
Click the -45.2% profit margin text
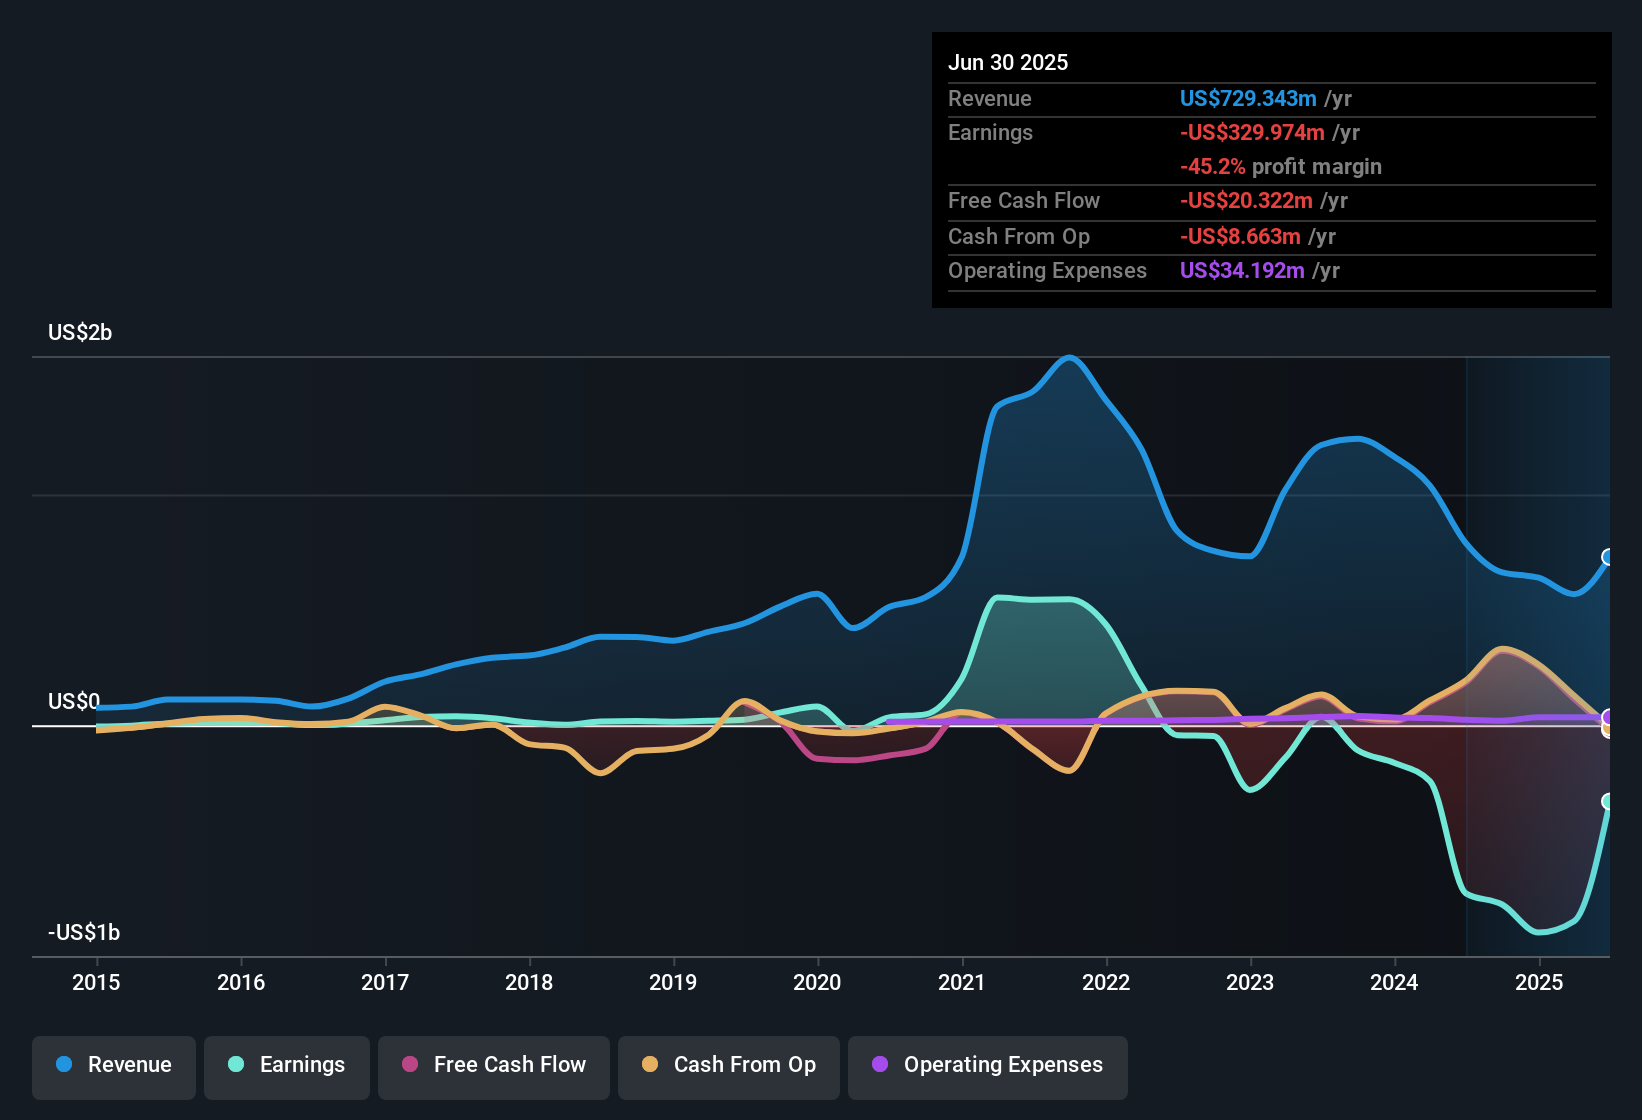click(1282, 166)
